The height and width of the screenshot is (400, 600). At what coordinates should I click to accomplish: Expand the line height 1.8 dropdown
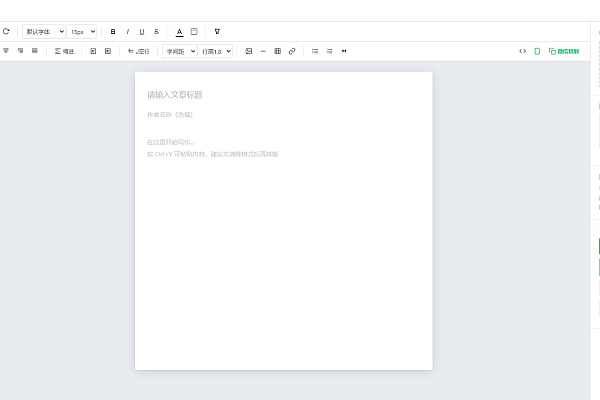[x=215, y=51]
